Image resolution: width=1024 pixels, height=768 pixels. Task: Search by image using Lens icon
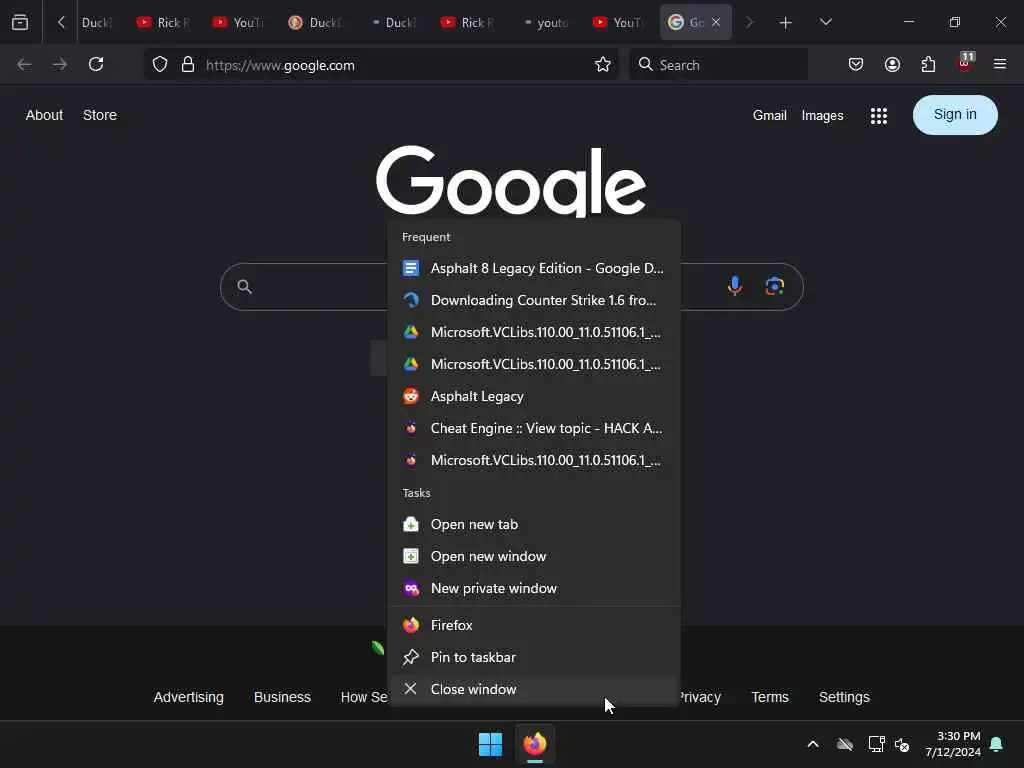[x=775, y=286]
